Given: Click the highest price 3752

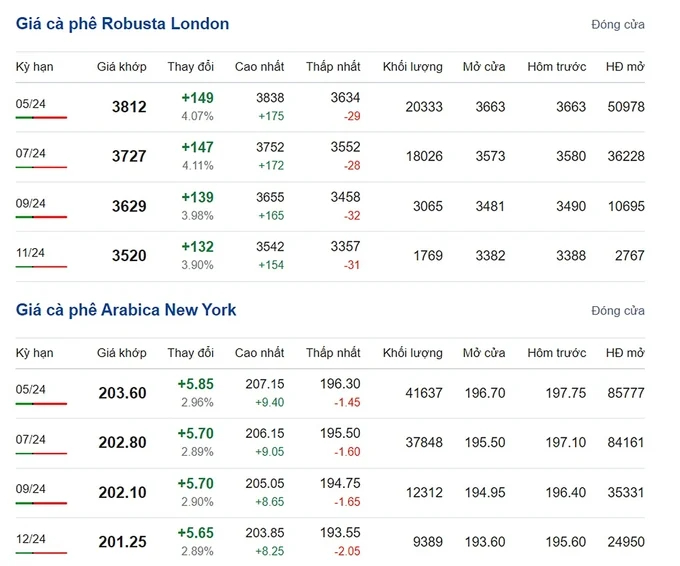Looking at the screenshot, I should [270, 147].
